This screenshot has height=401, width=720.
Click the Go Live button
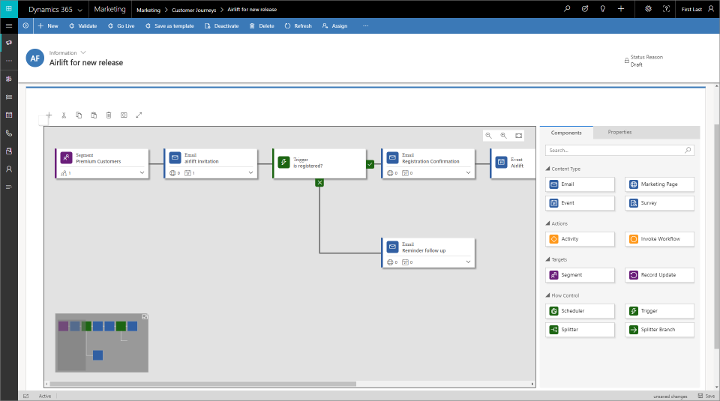click(x=122, y=25)
